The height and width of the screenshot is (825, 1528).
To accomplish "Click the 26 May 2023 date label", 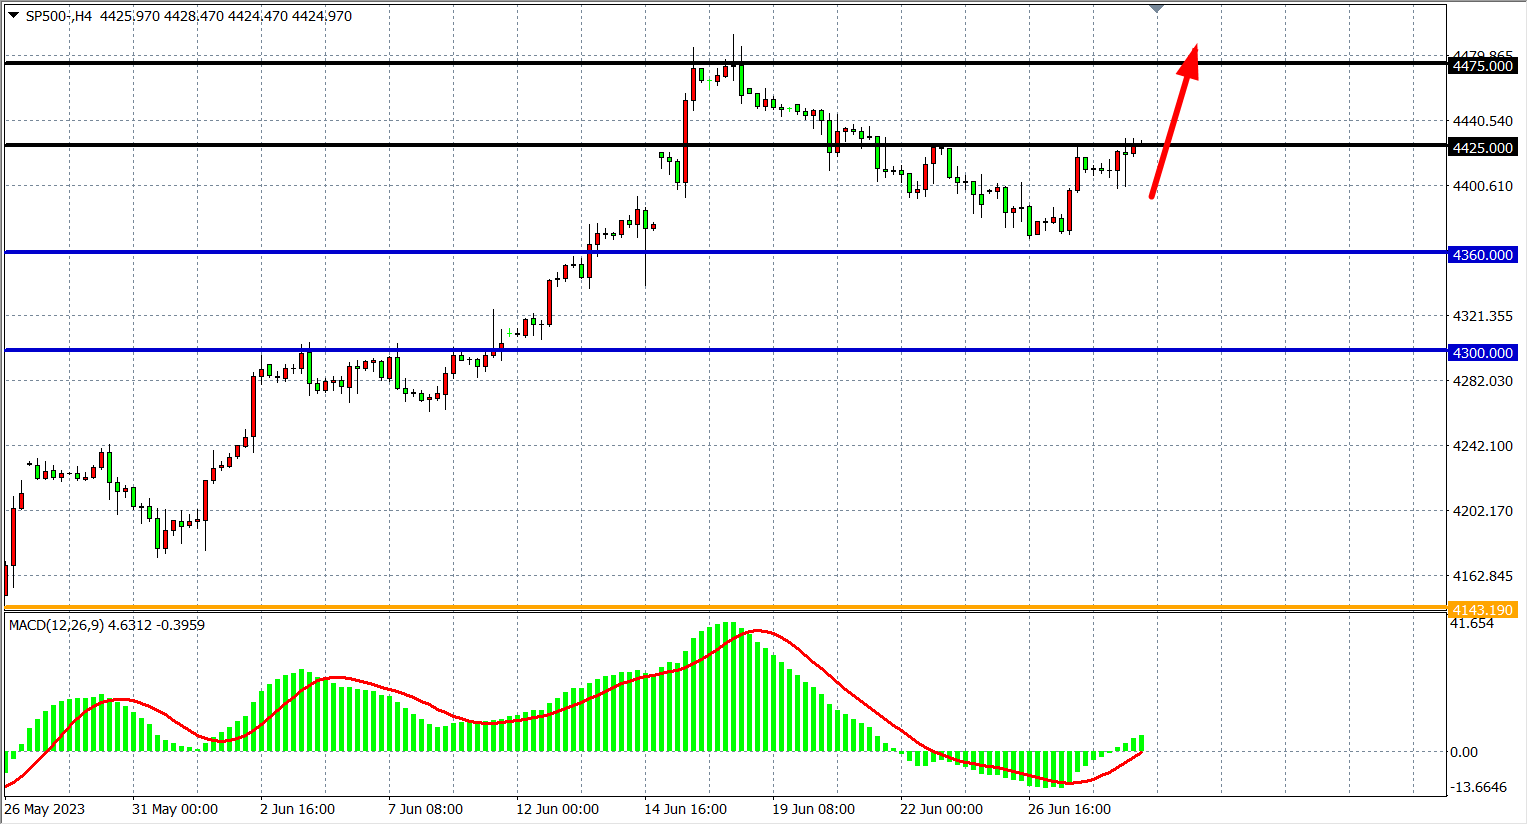I will [x=45, y=809].
